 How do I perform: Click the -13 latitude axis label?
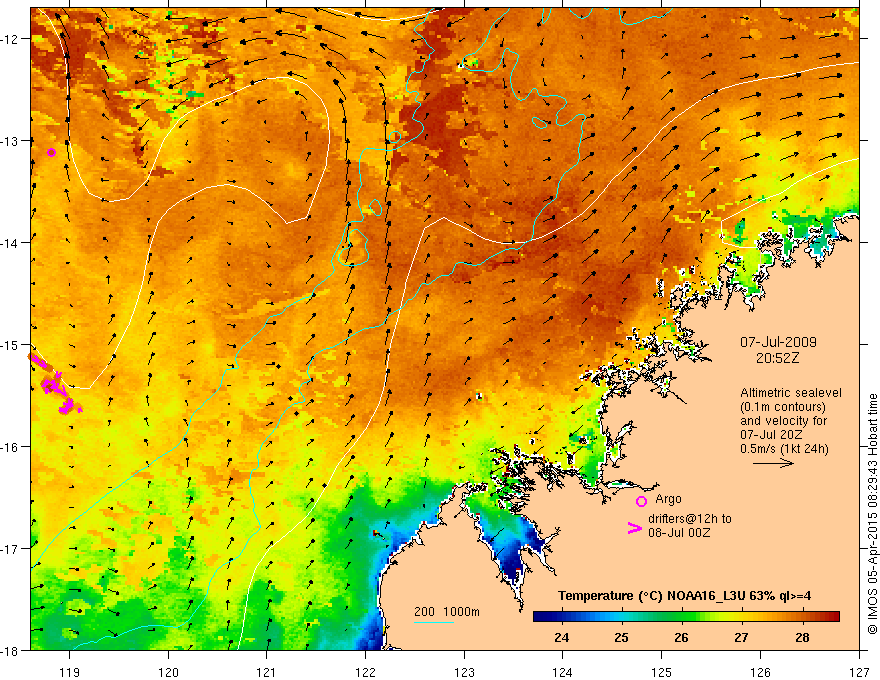coord(11,141)
